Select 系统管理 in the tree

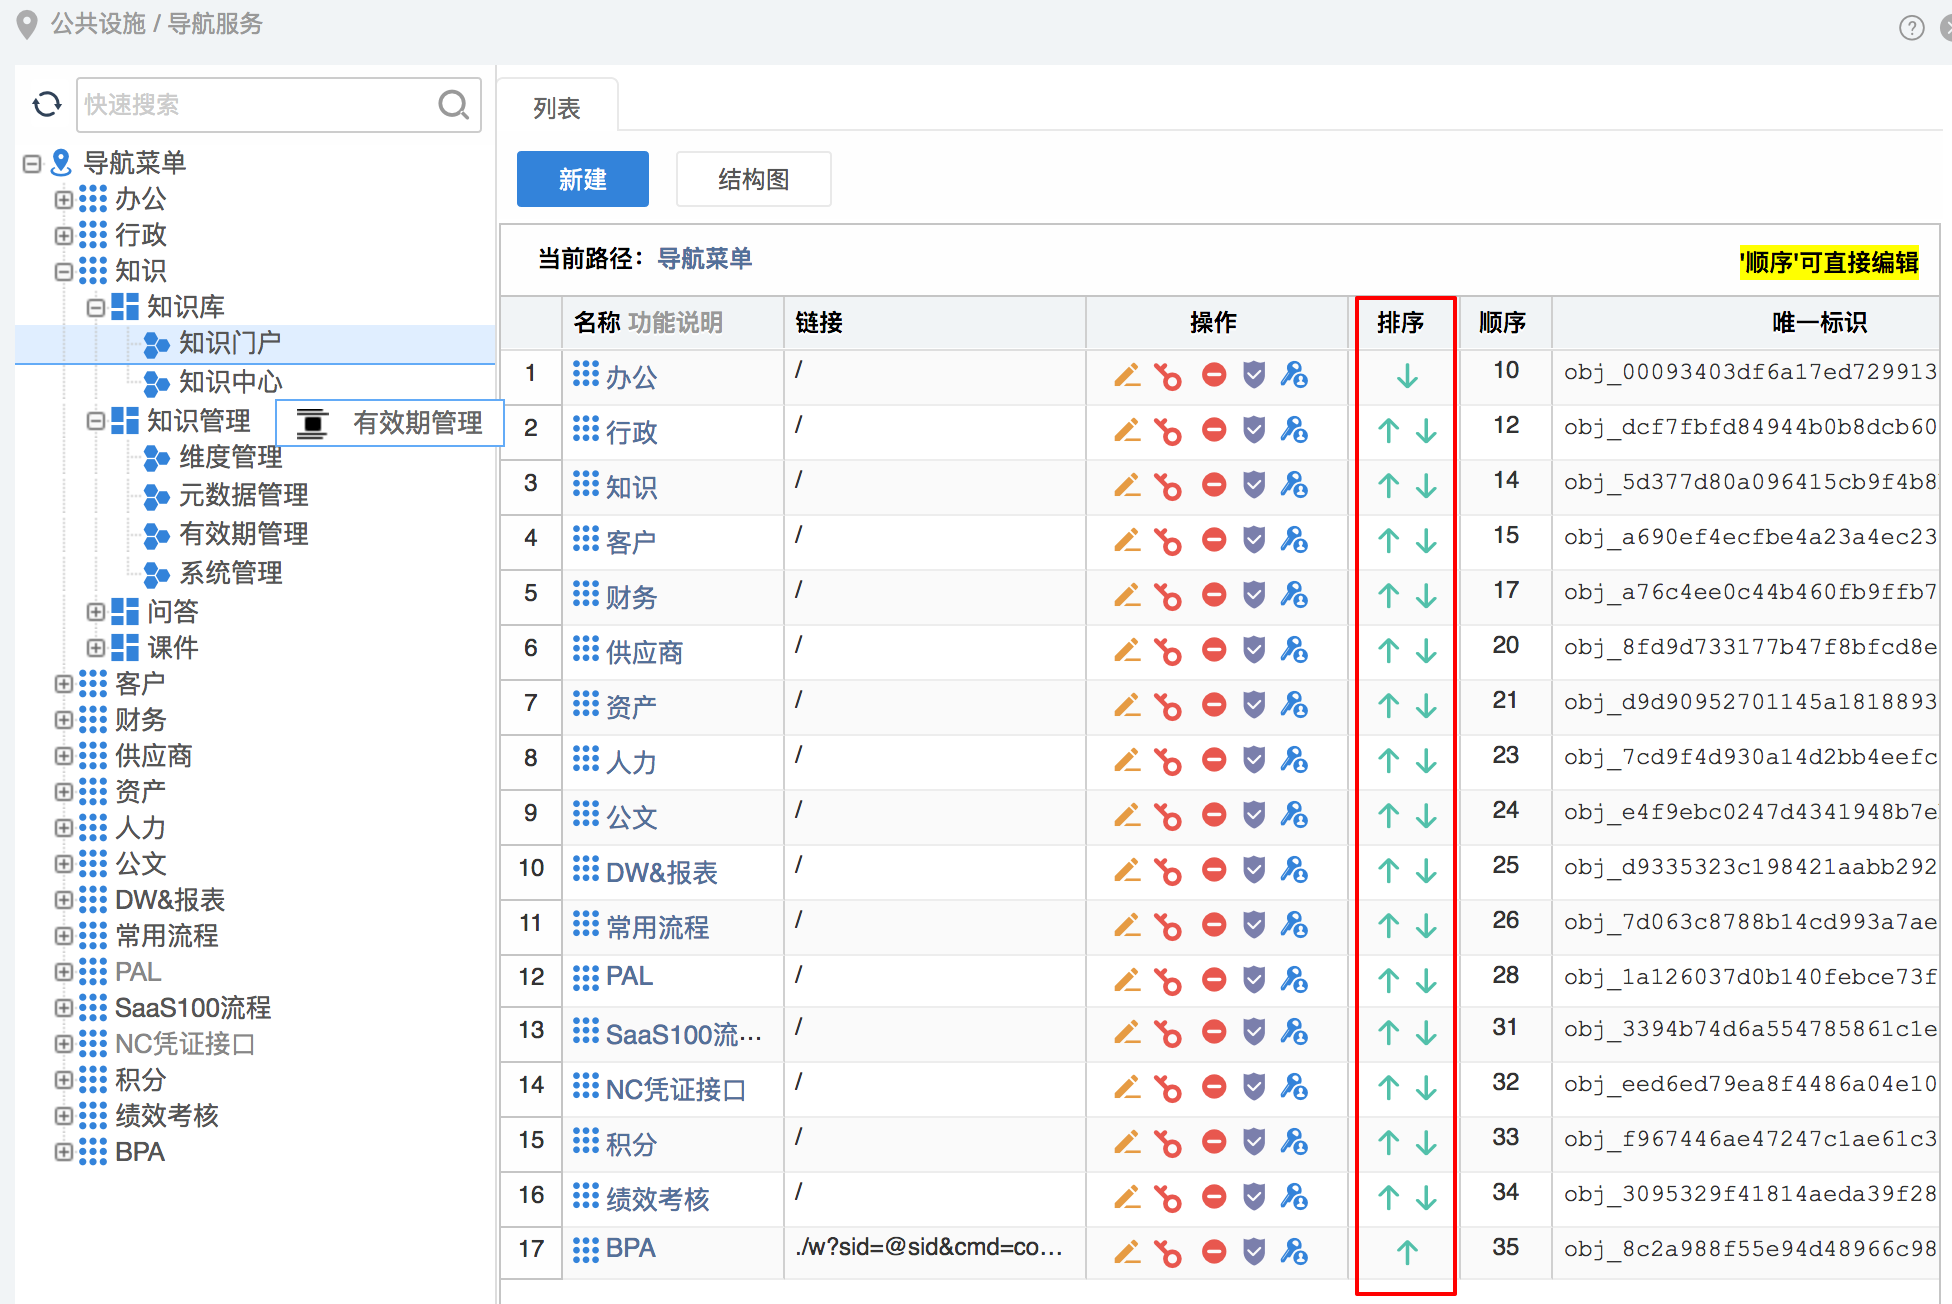[230, 572]
